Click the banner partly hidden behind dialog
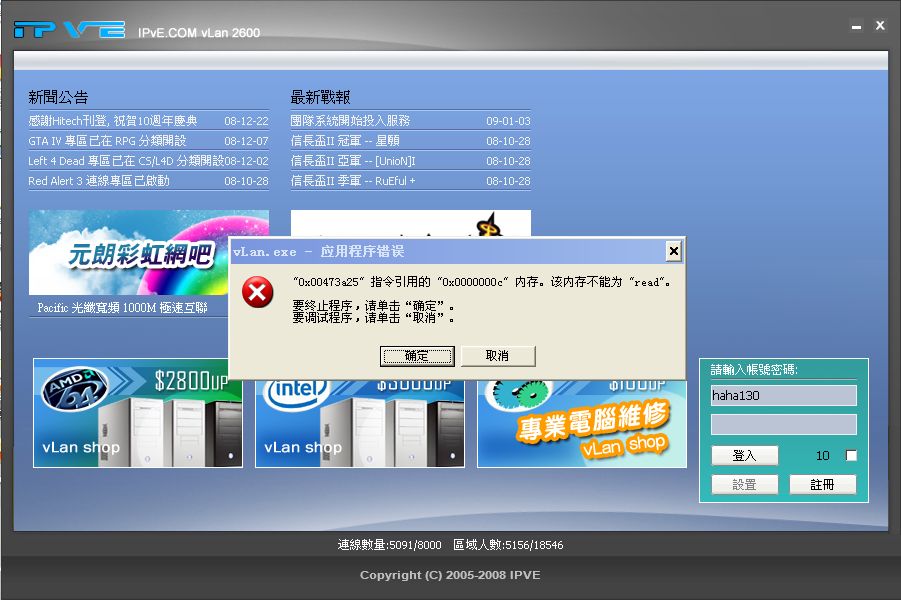This screenshot has height=600, width=901. pyautogui.click(x=410, y=223)
